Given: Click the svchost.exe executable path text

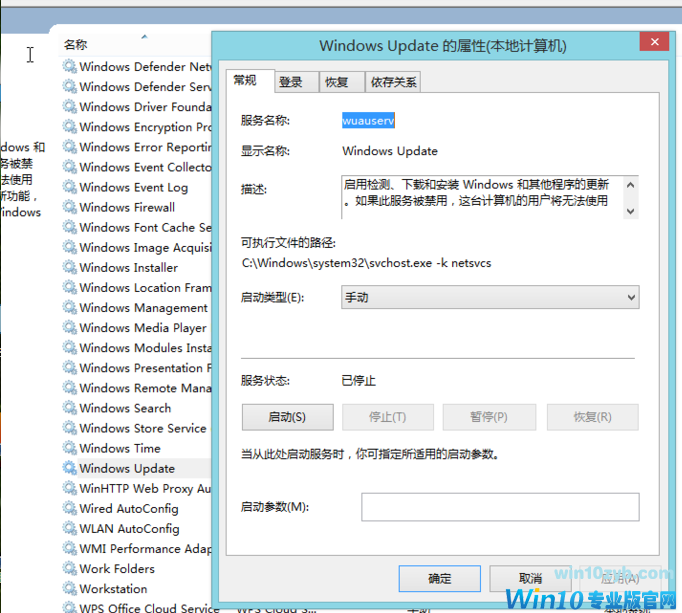Looking at the screenshot, I should point(366,263).
